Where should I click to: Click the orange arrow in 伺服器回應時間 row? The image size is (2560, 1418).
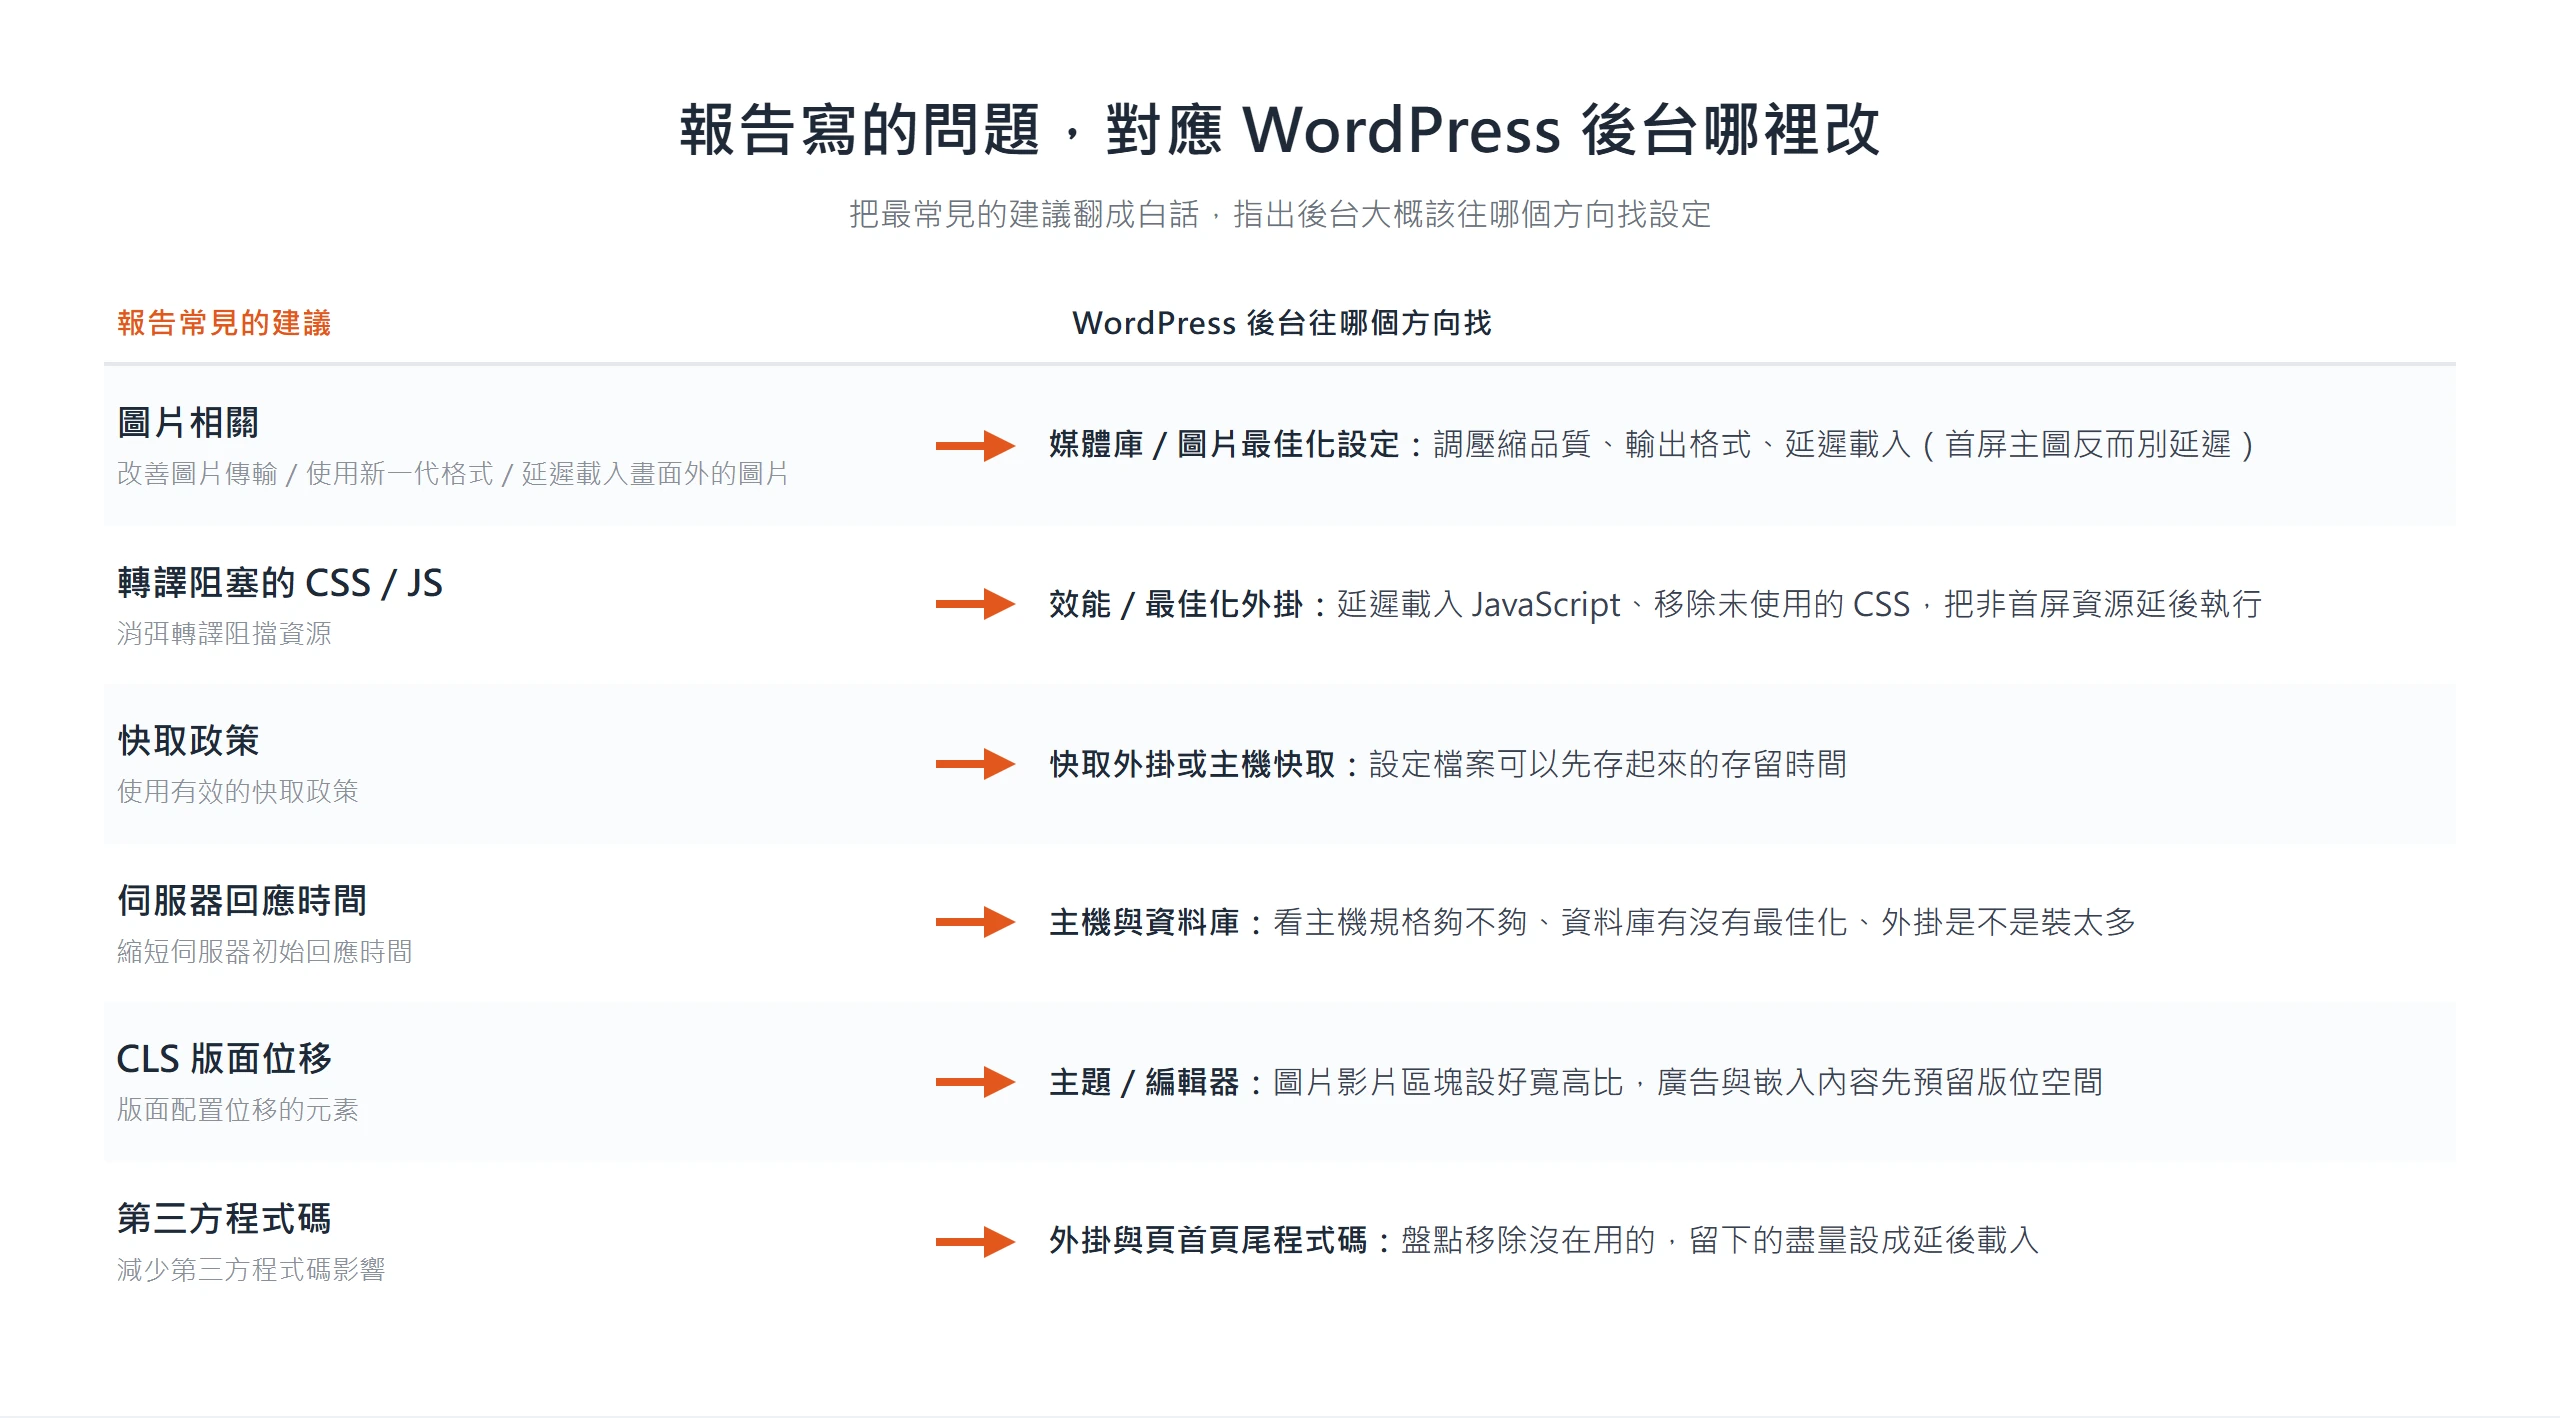tap(975, 922)
